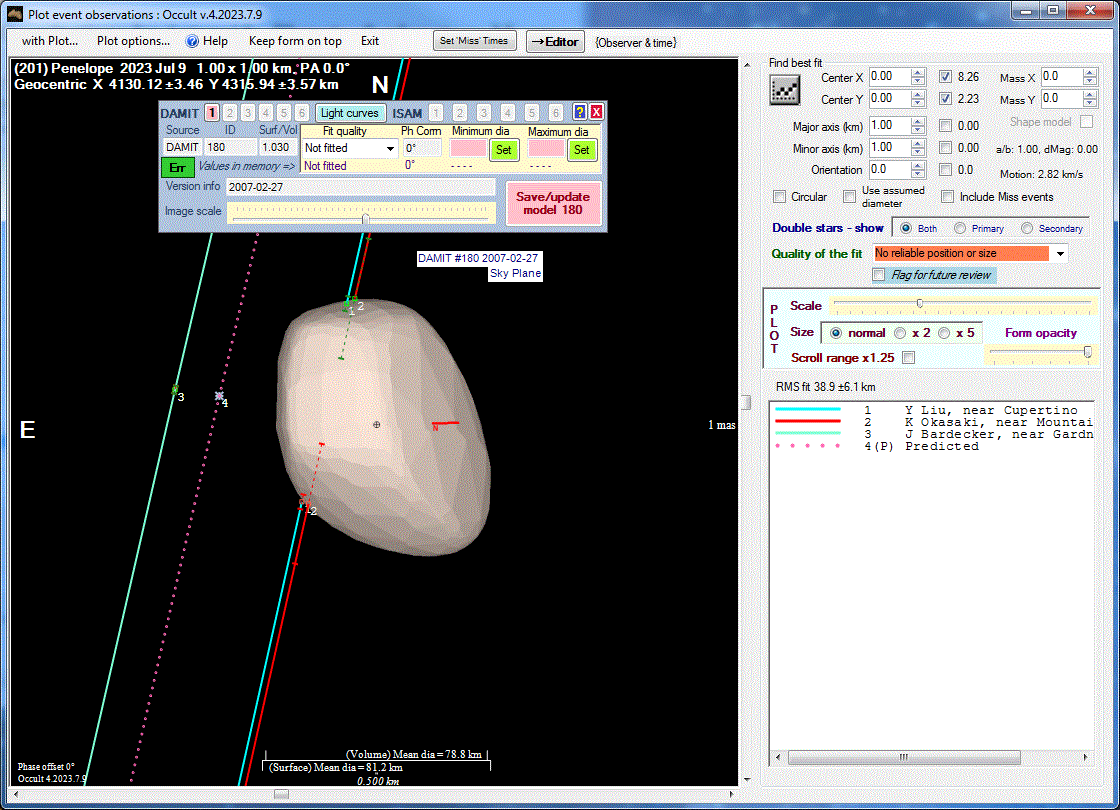Image resolution: width=1120 pixels, height=810 pixels.
Task: Close the shape model panel with red X
Action: click(x=596, y=112)
